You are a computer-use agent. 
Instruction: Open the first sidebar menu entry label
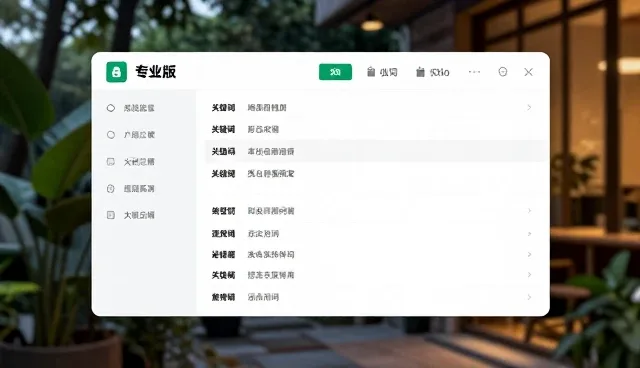[139, 108]
